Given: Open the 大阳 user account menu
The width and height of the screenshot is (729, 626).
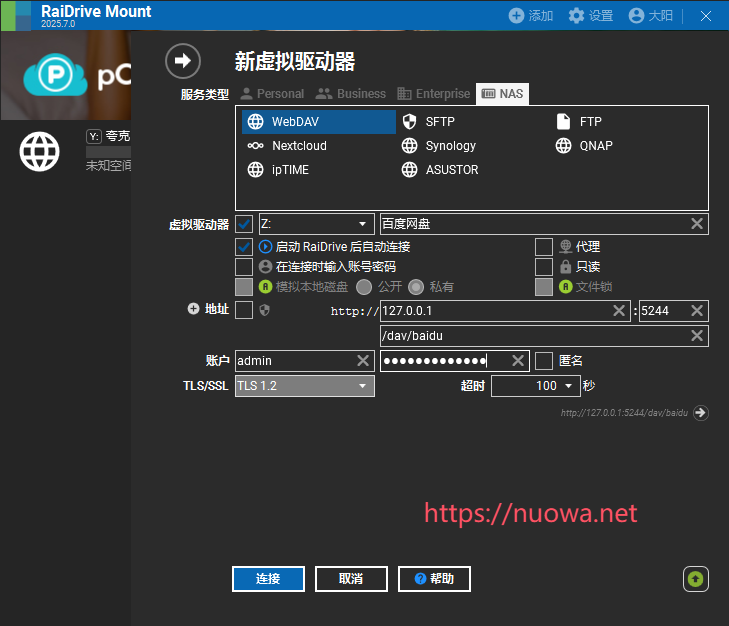Looking at the screenshot, I should pos(650,16).
